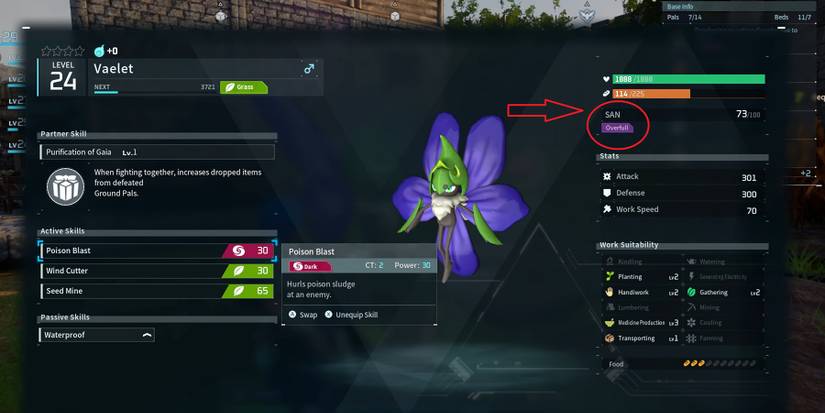Click the Handiwork hand icon
825x413 pixels.
click(610, 292)
